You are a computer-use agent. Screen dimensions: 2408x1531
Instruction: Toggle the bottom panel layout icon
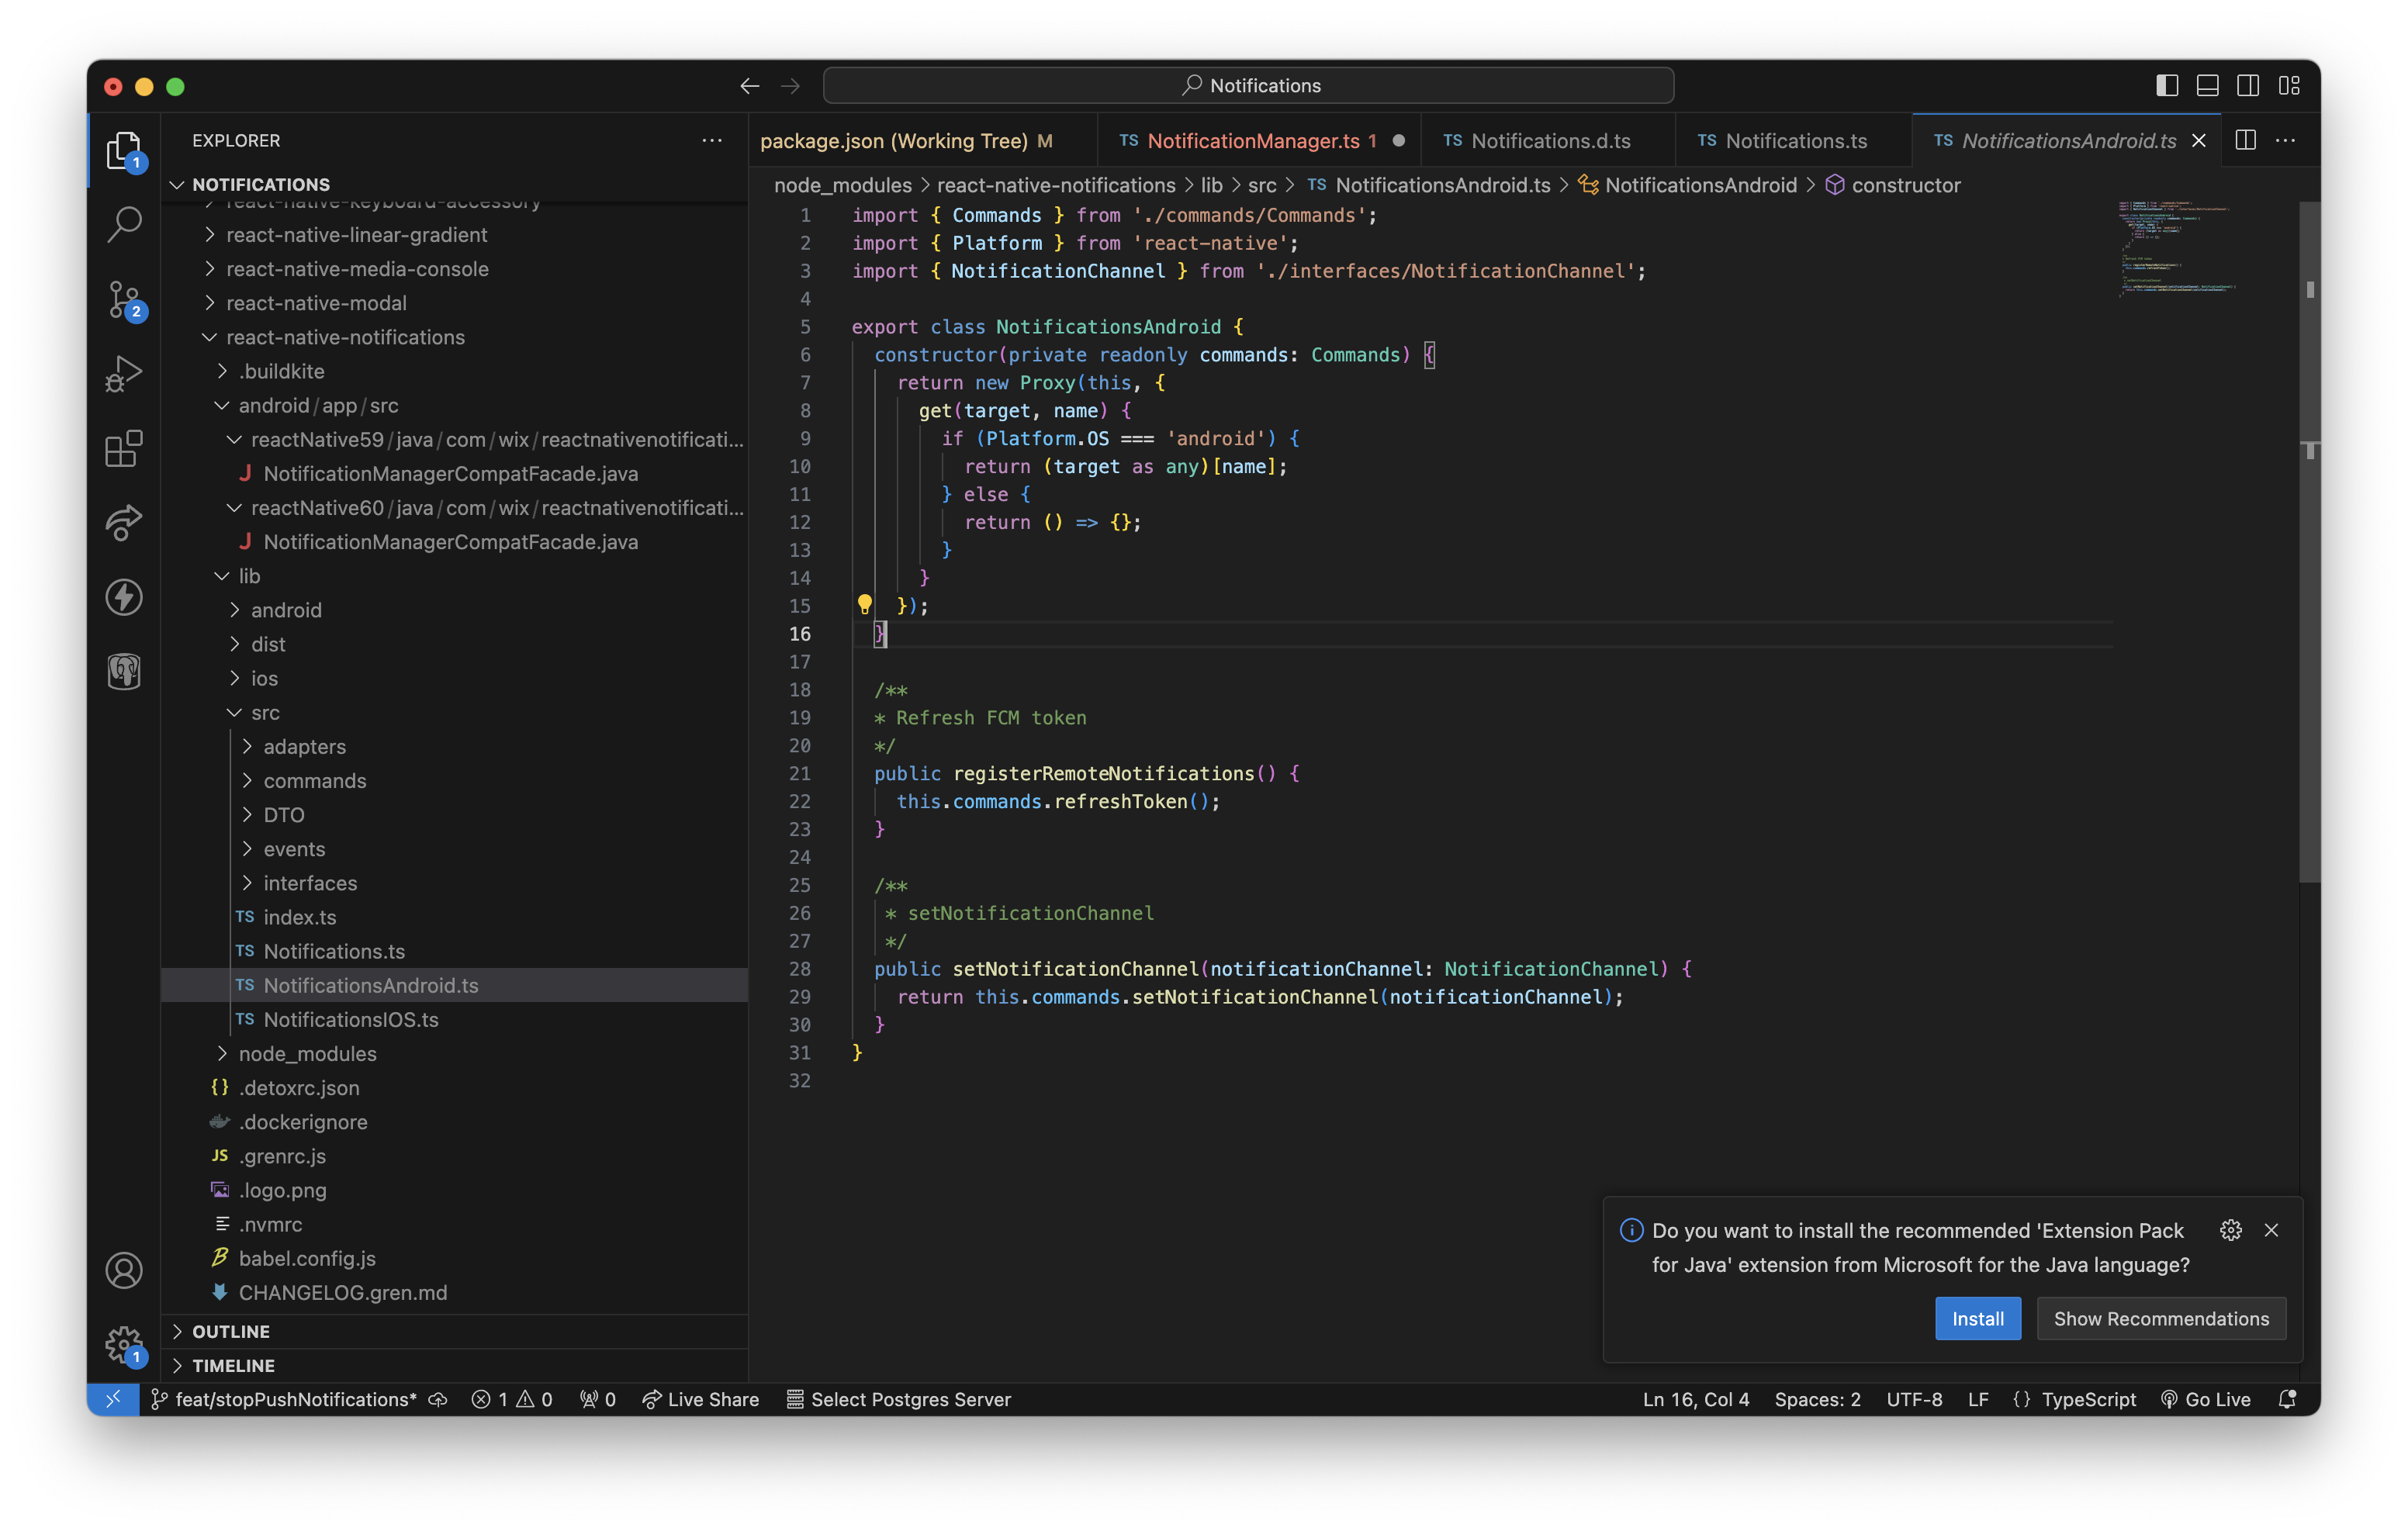click(2207, 86)
